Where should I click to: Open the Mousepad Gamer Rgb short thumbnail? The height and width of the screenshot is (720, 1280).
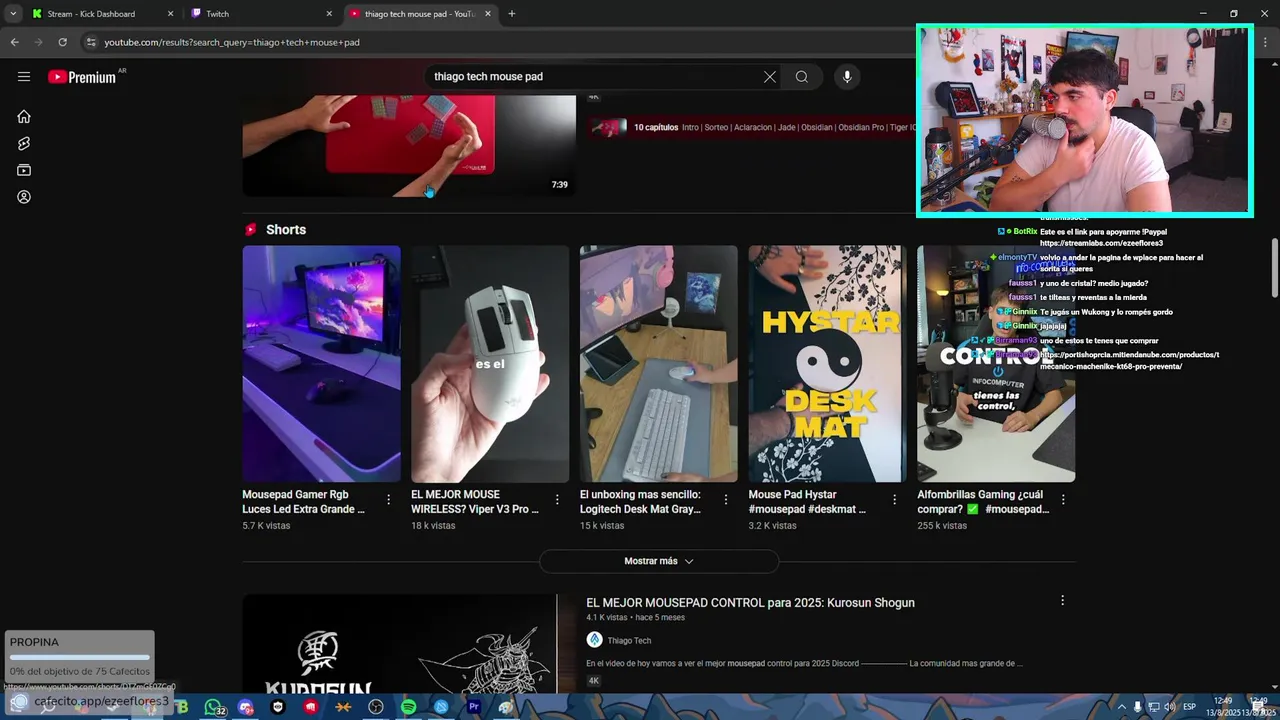(321, 364)
